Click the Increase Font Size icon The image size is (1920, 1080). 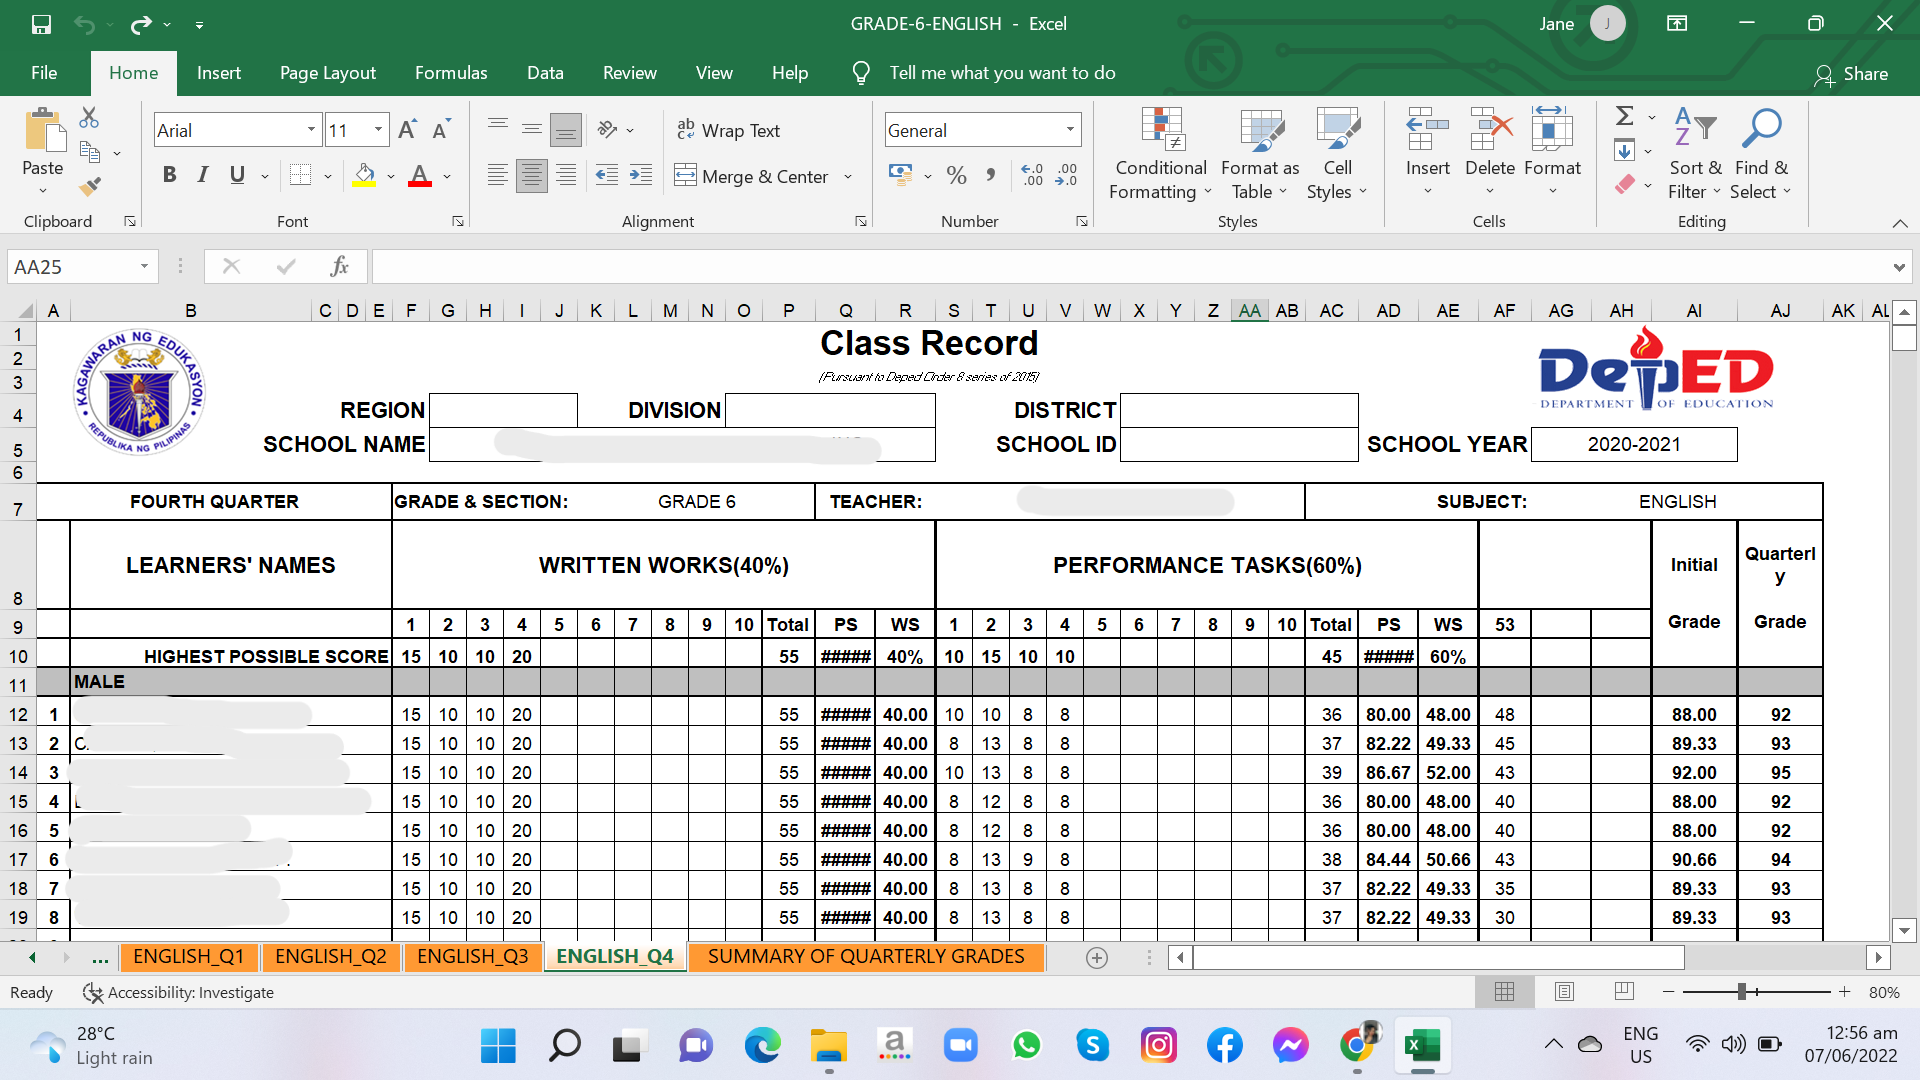[x=407, y=130]
